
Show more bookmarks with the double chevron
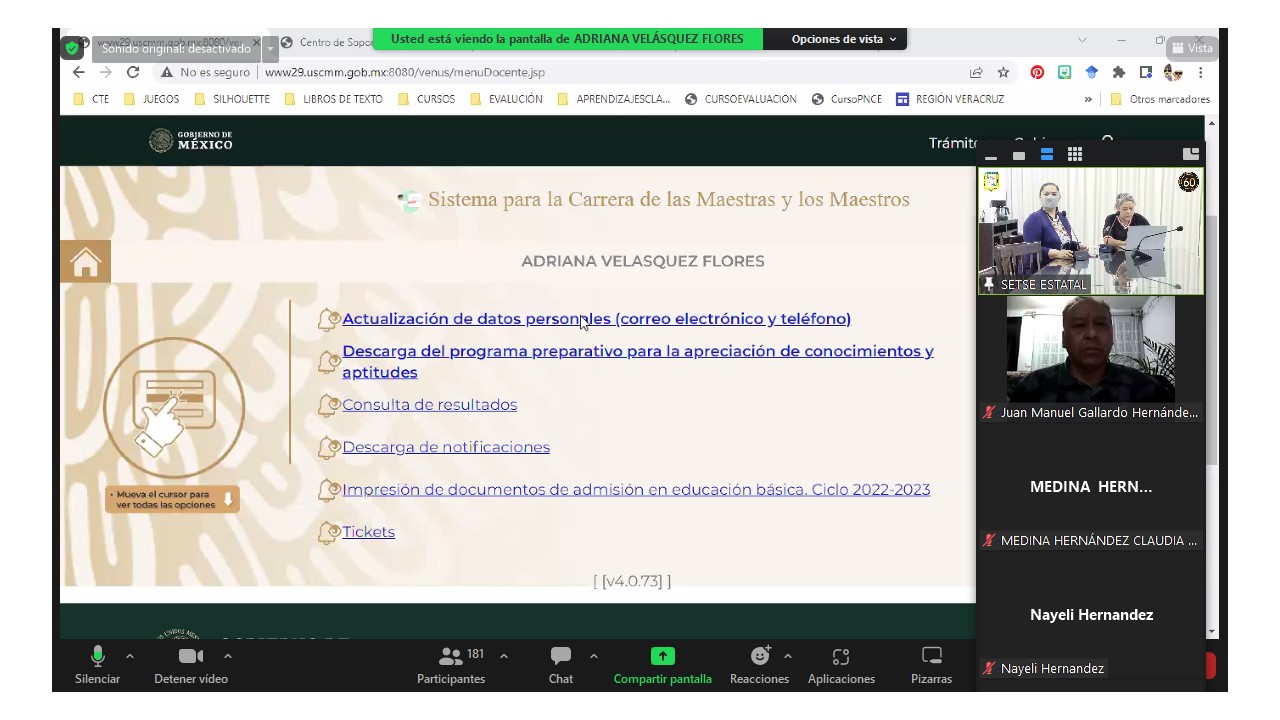click(1088, 99)
